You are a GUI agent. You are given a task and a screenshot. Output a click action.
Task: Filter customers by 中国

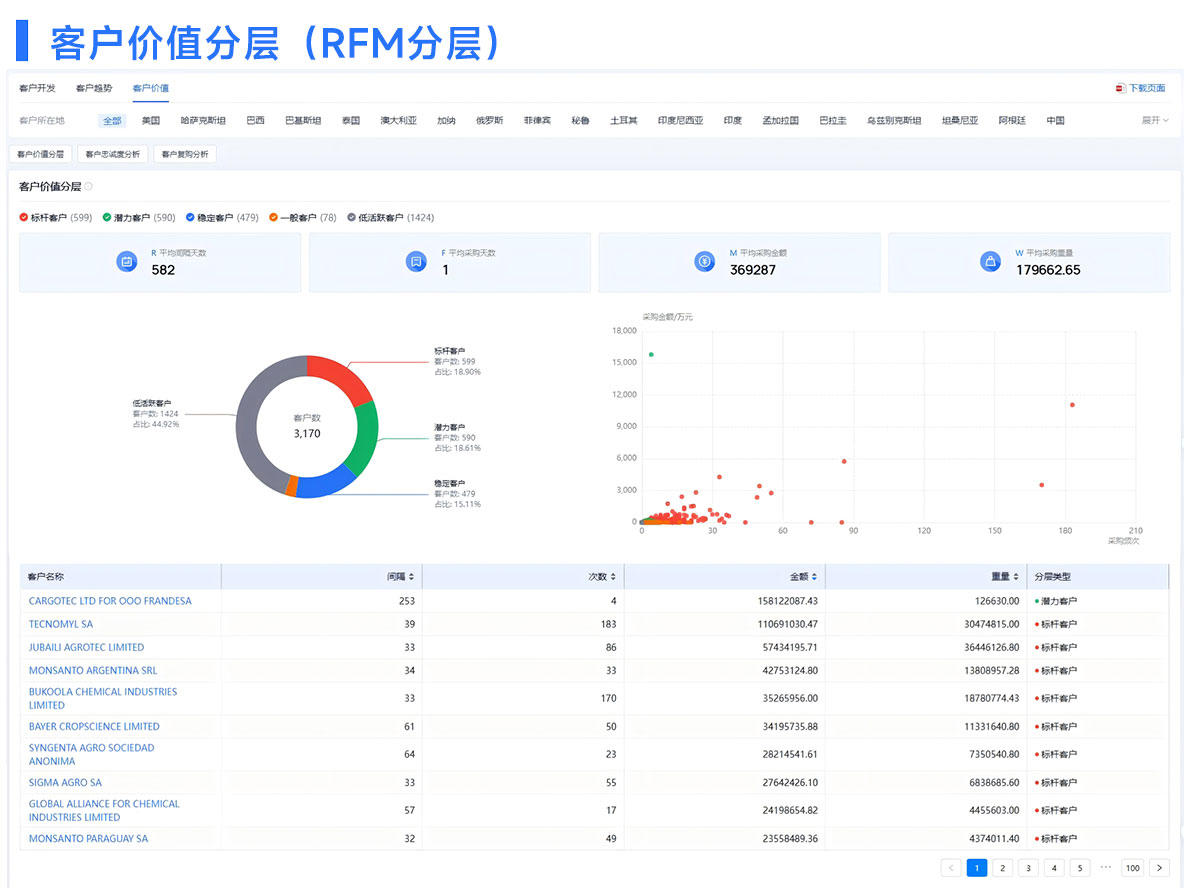point(1056,121)
